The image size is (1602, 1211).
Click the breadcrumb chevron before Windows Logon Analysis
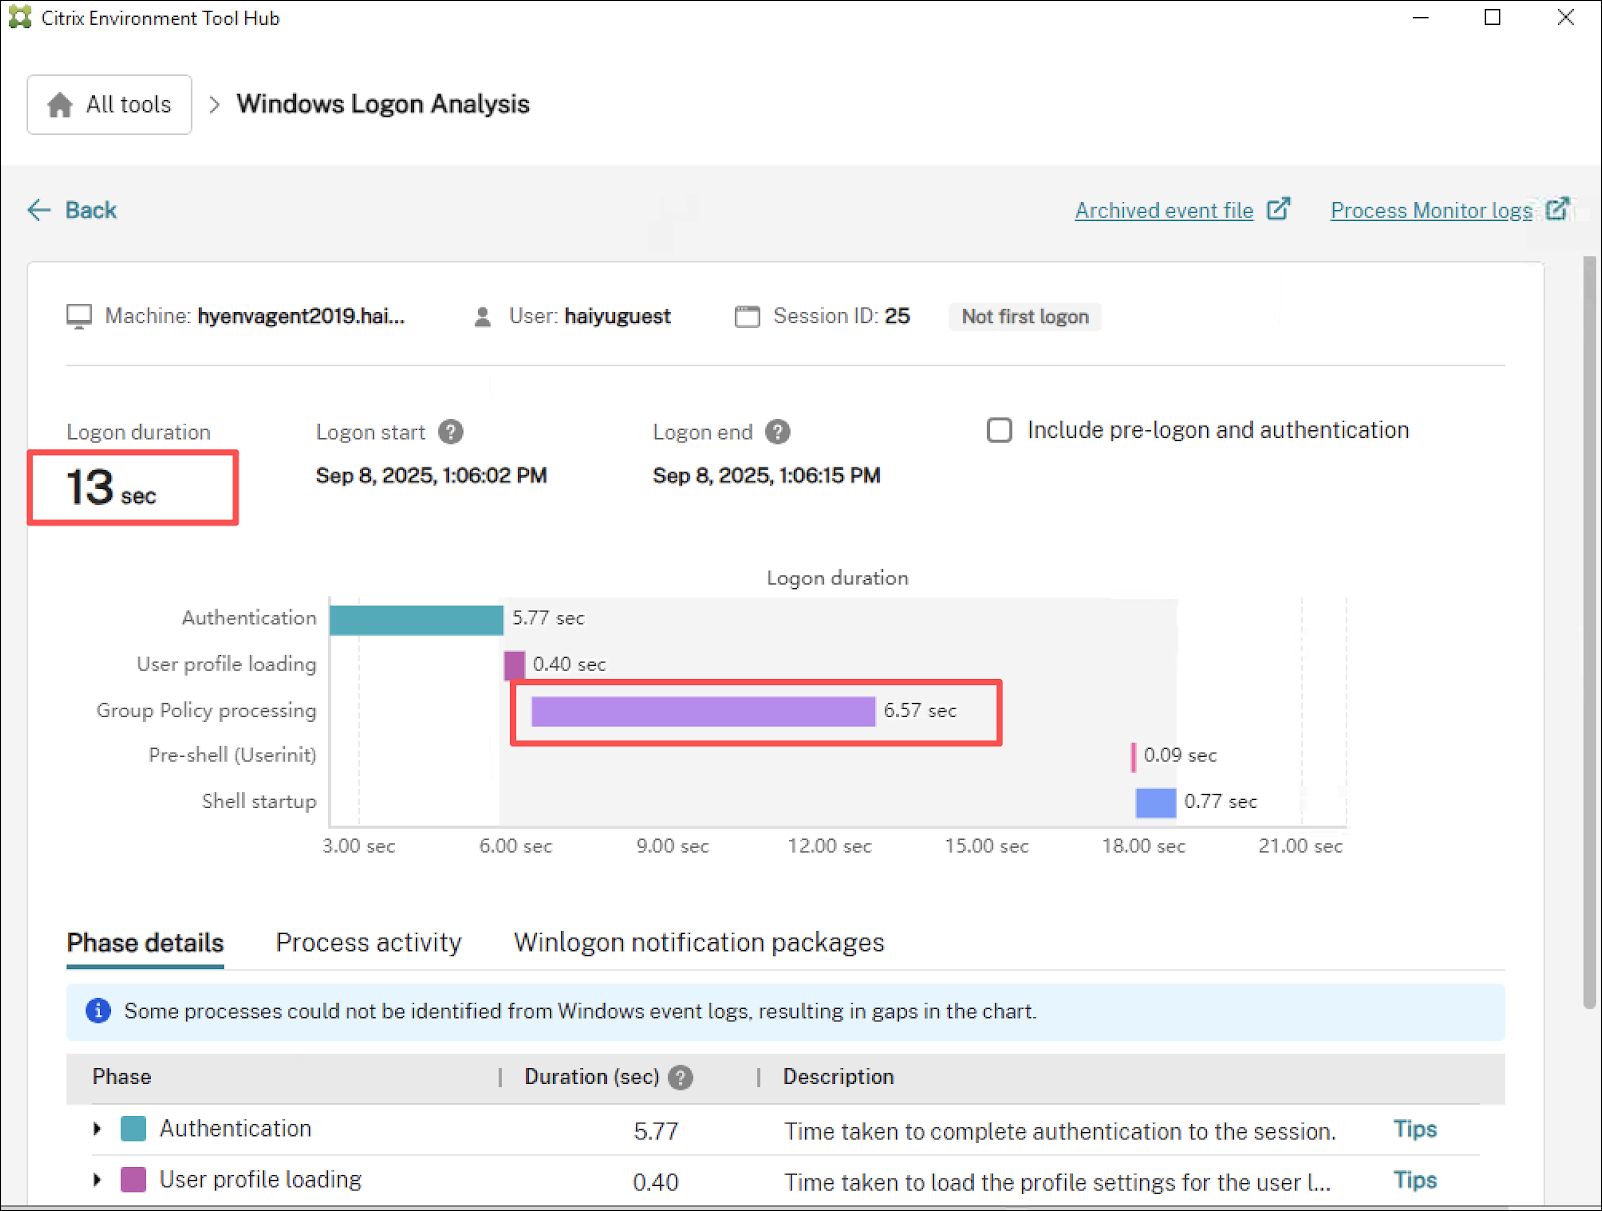point(214,105)
